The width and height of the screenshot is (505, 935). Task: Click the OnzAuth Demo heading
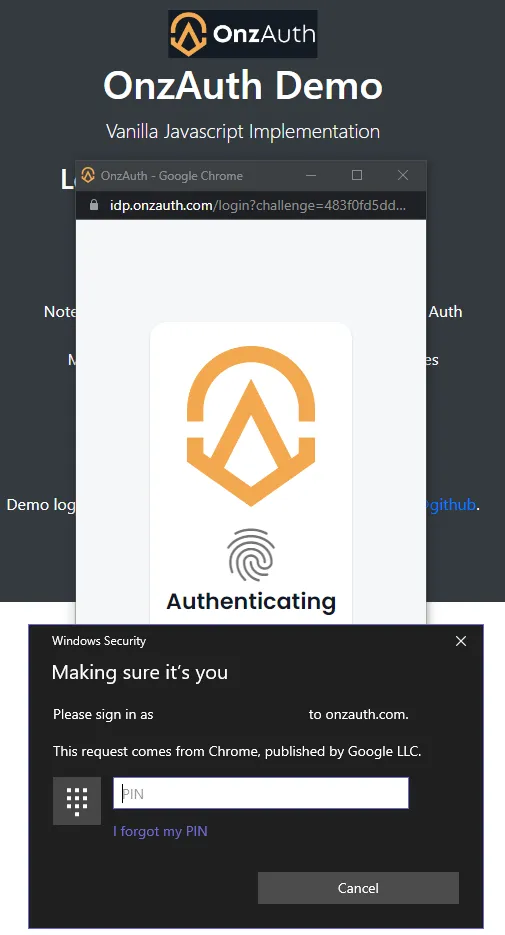[243, 85]
